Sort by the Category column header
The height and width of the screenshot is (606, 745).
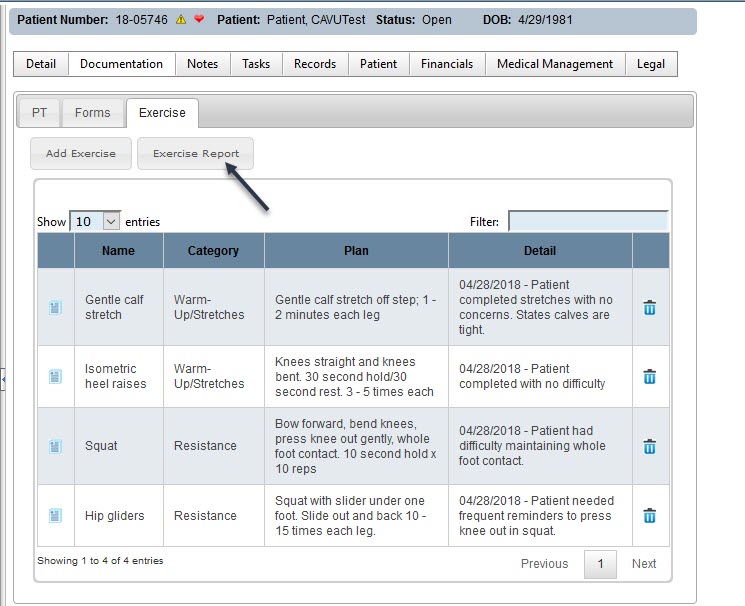coord(213,250)
